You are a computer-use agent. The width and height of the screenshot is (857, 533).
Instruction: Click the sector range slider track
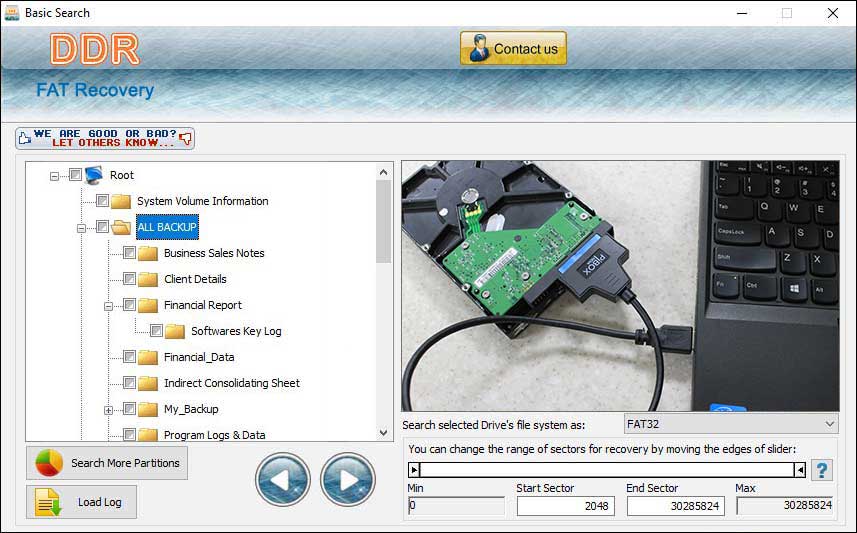[607, 470]
